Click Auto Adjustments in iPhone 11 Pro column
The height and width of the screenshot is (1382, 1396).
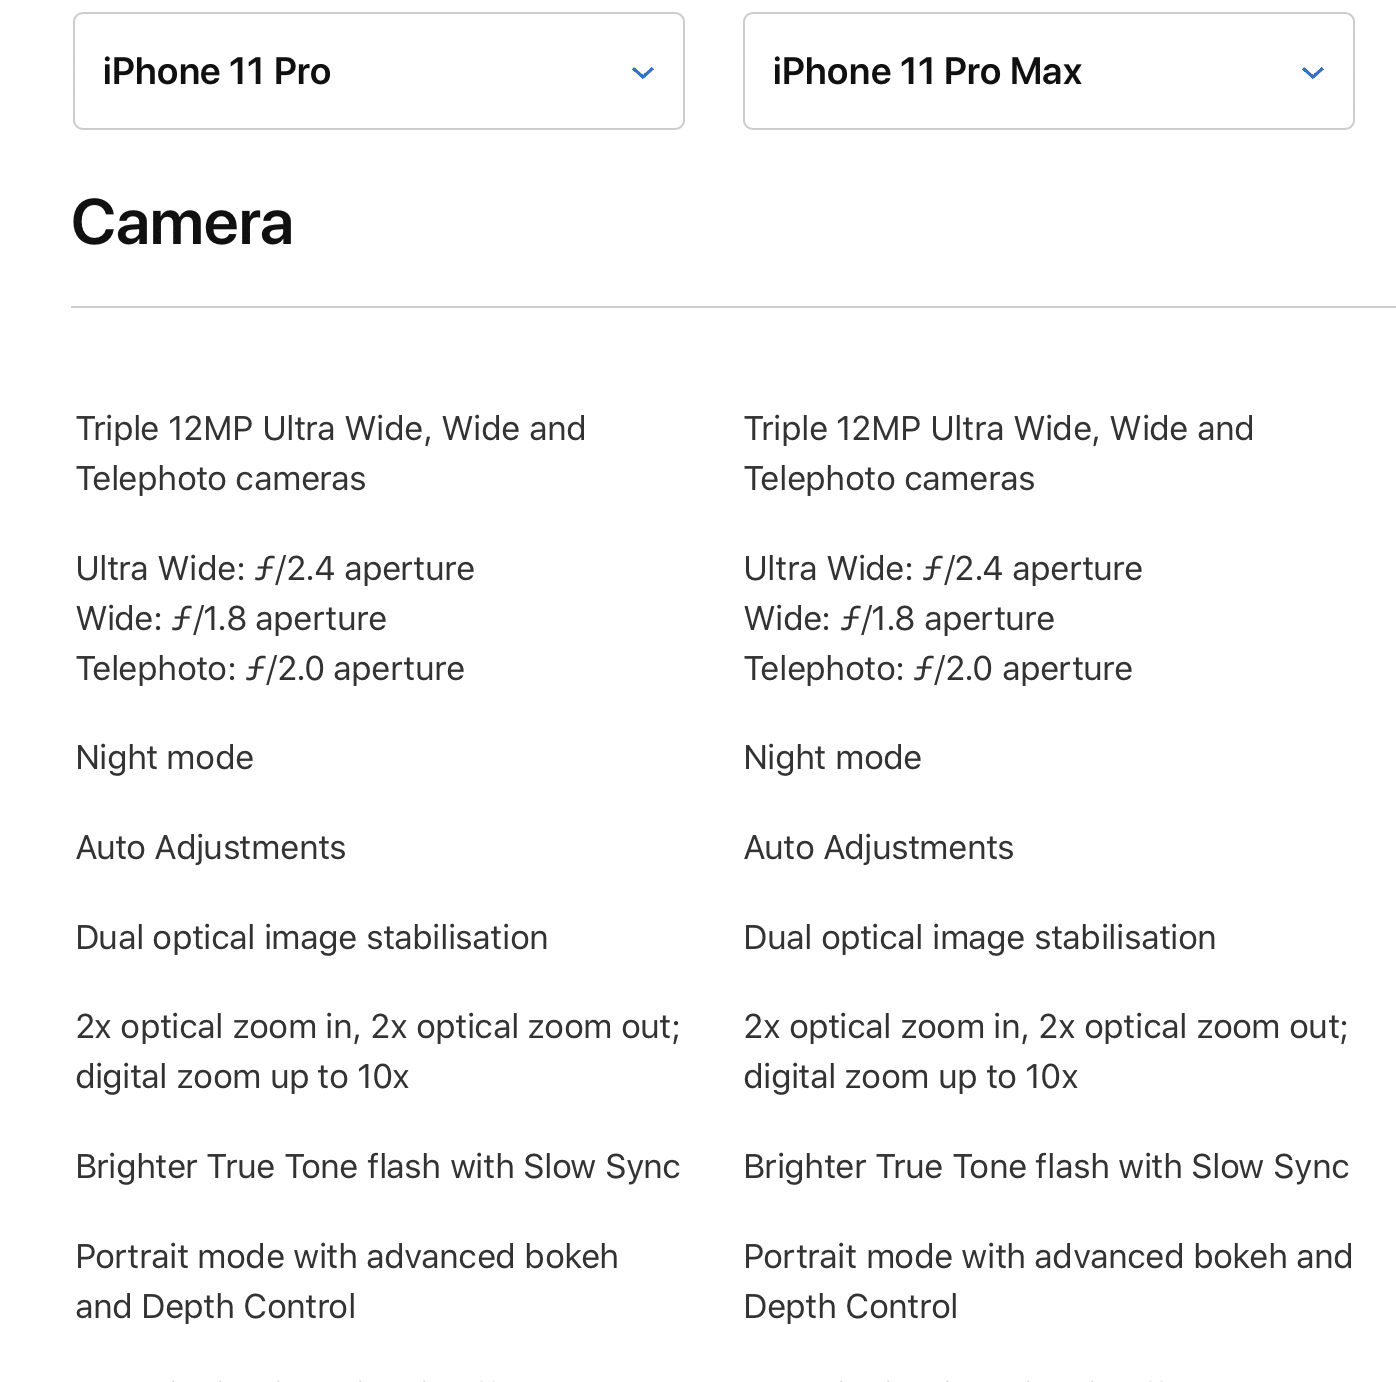click(x=211, y=848)
